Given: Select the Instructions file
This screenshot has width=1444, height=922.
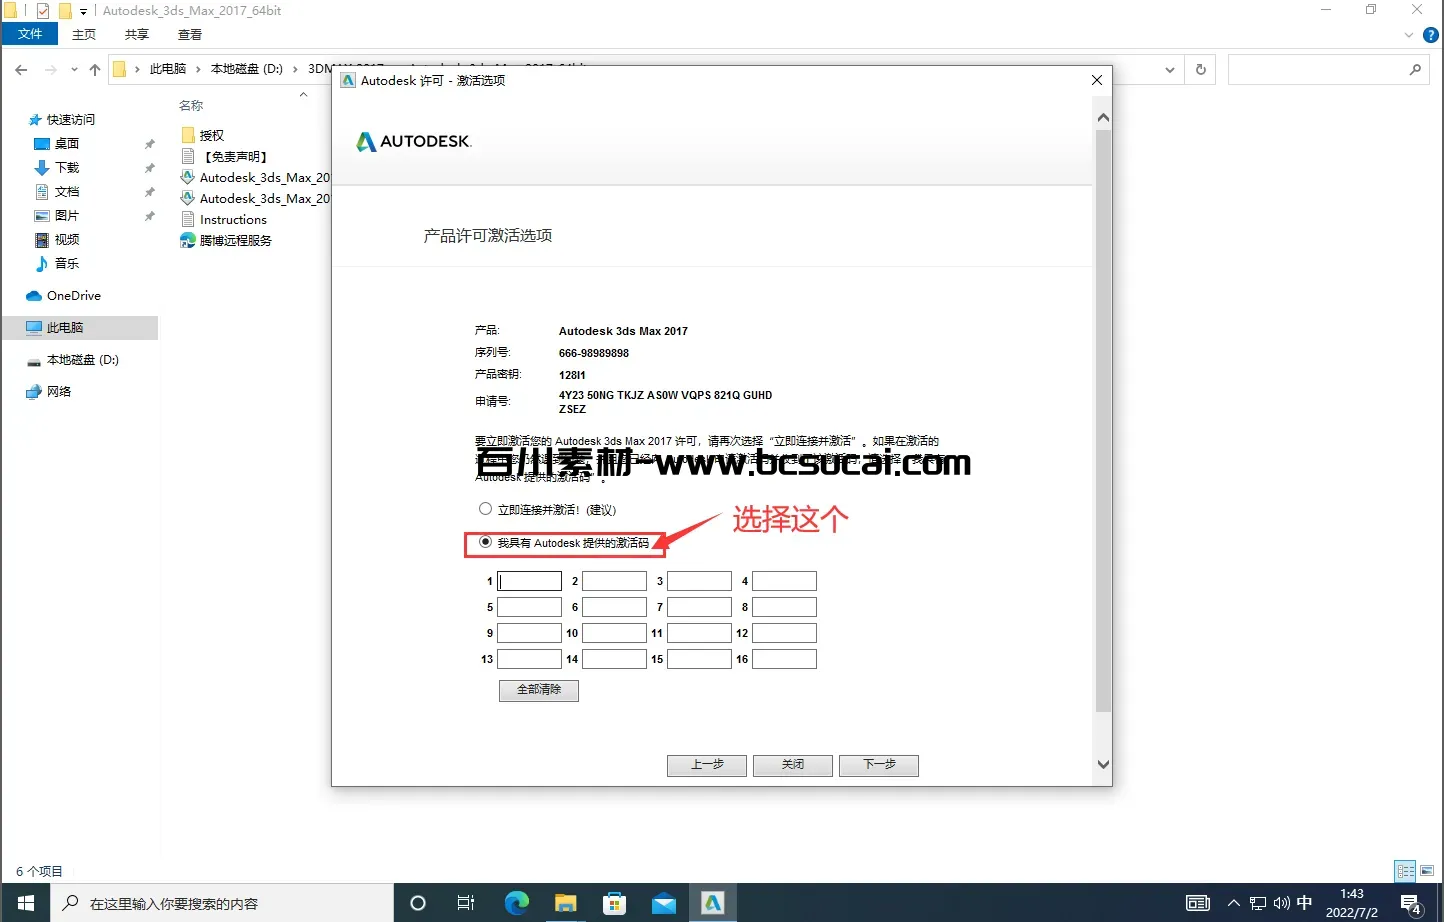Looking at the screenshot, I should [x=233, y=219].
